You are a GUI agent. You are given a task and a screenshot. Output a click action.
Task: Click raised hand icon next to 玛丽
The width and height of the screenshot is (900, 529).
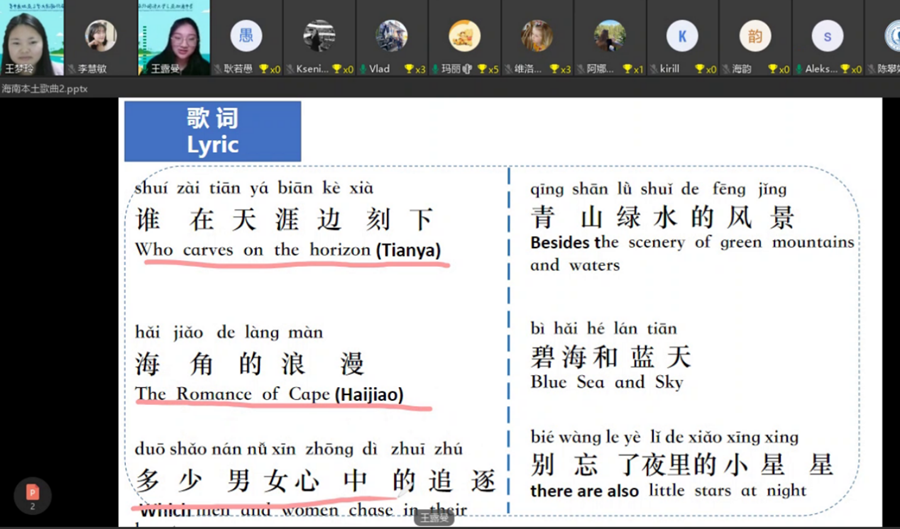[x=467, y=69]
